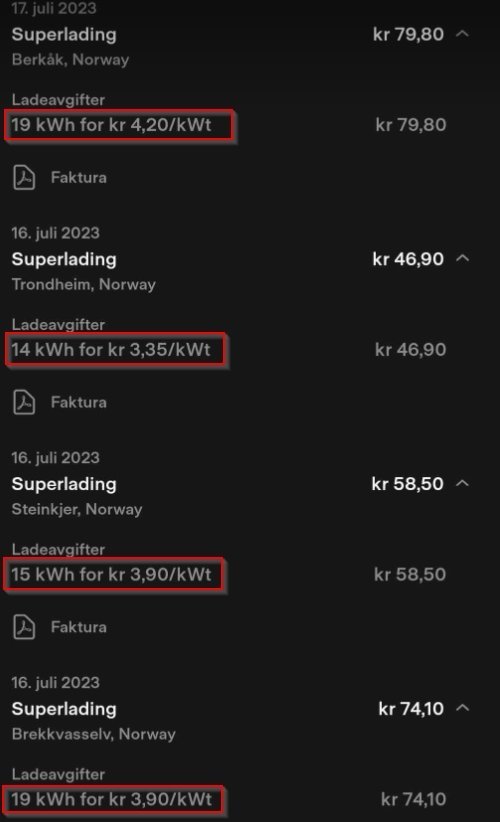Click the 19 kWh for kr 4,20/kWt line
This screenshot has width=500, height=822.
(x=111, y=125)
